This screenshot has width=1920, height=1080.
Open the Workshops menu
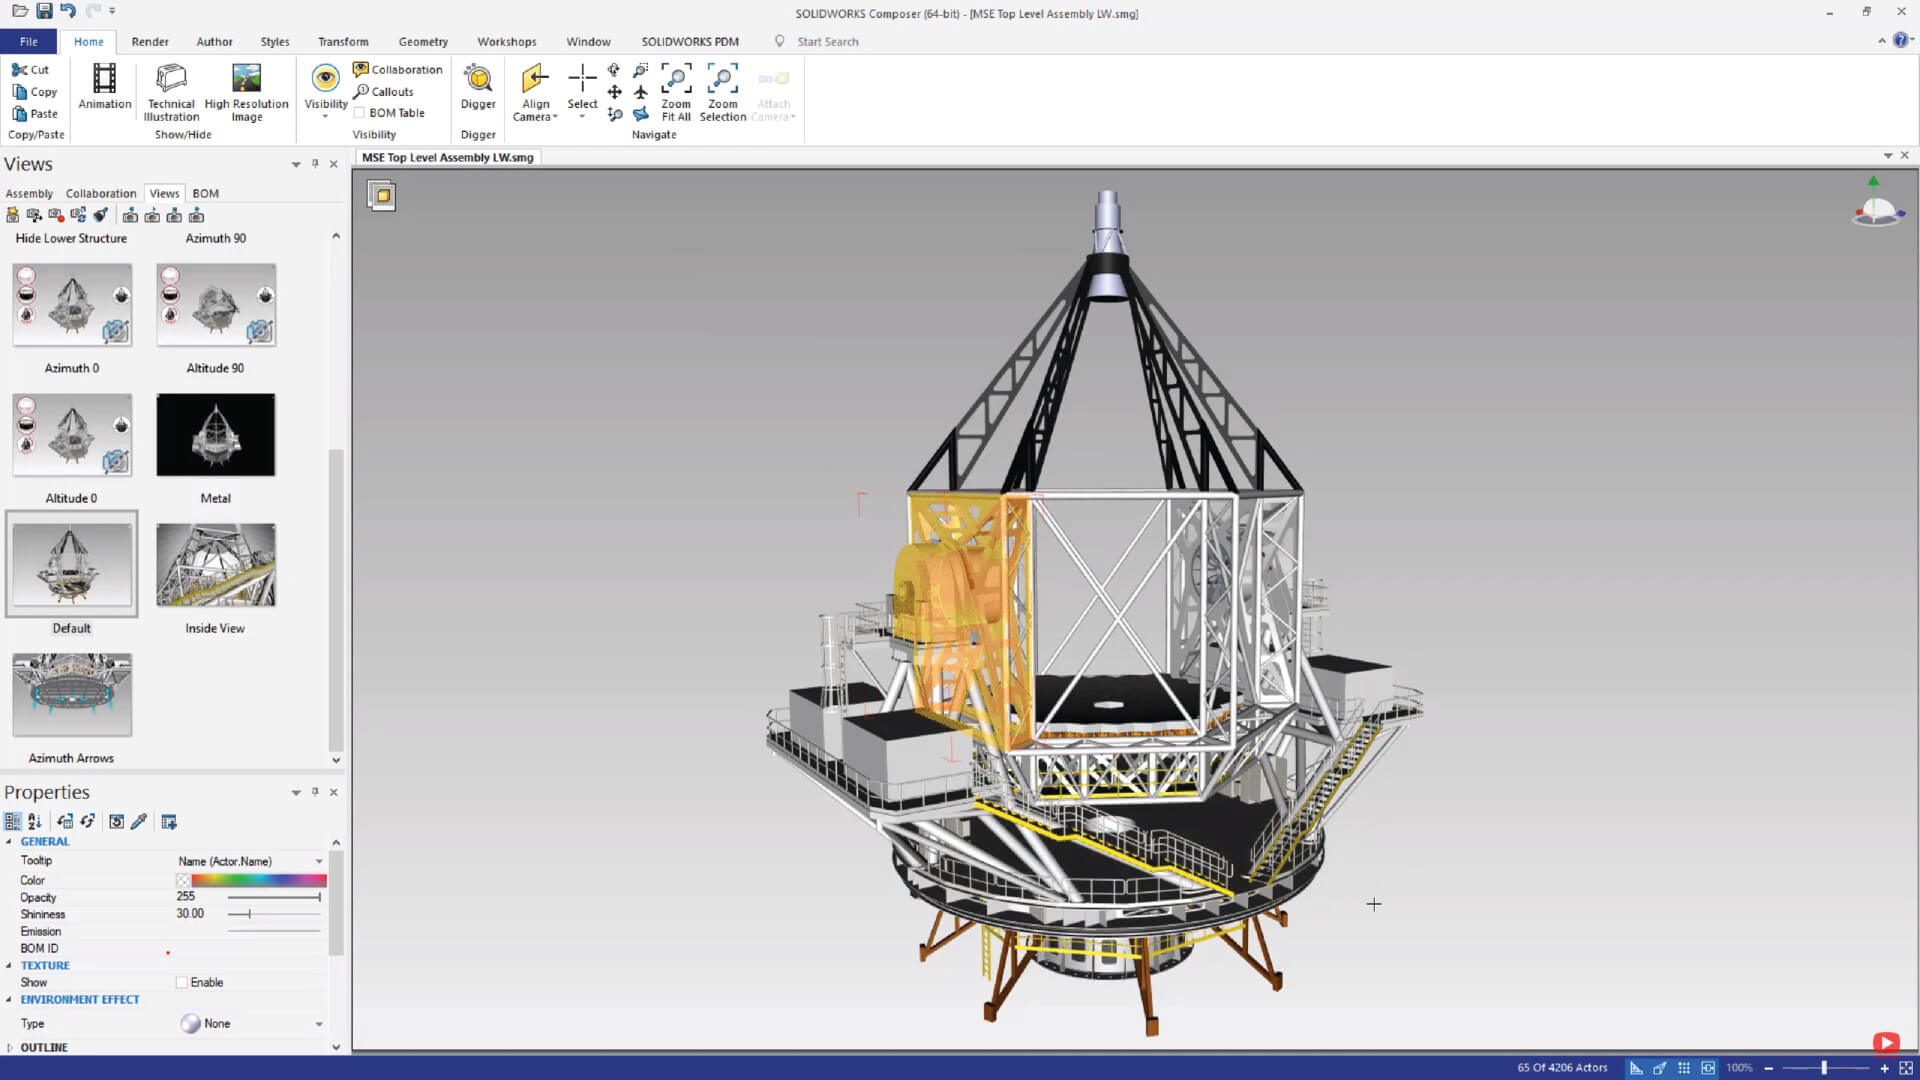tap(506, 41)
